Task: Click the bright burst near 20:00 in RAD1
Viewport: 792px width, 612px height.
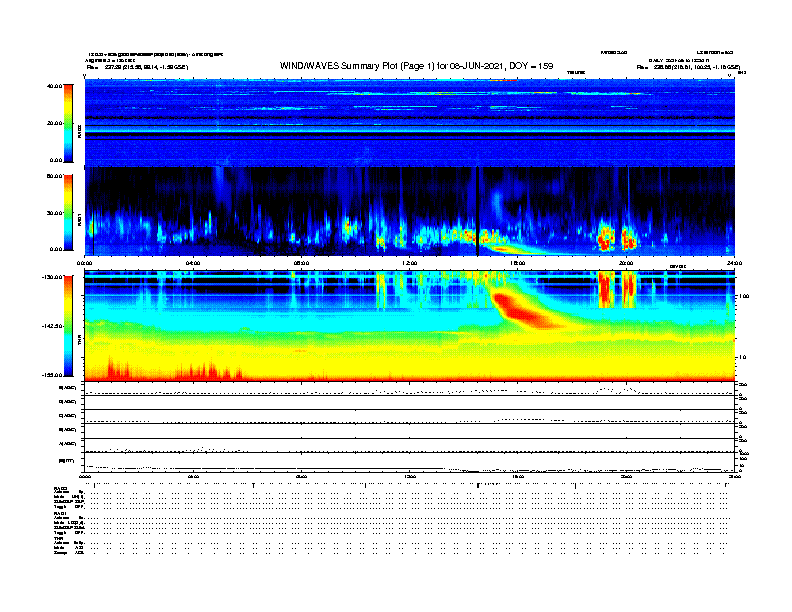Action: click(606, 238)
